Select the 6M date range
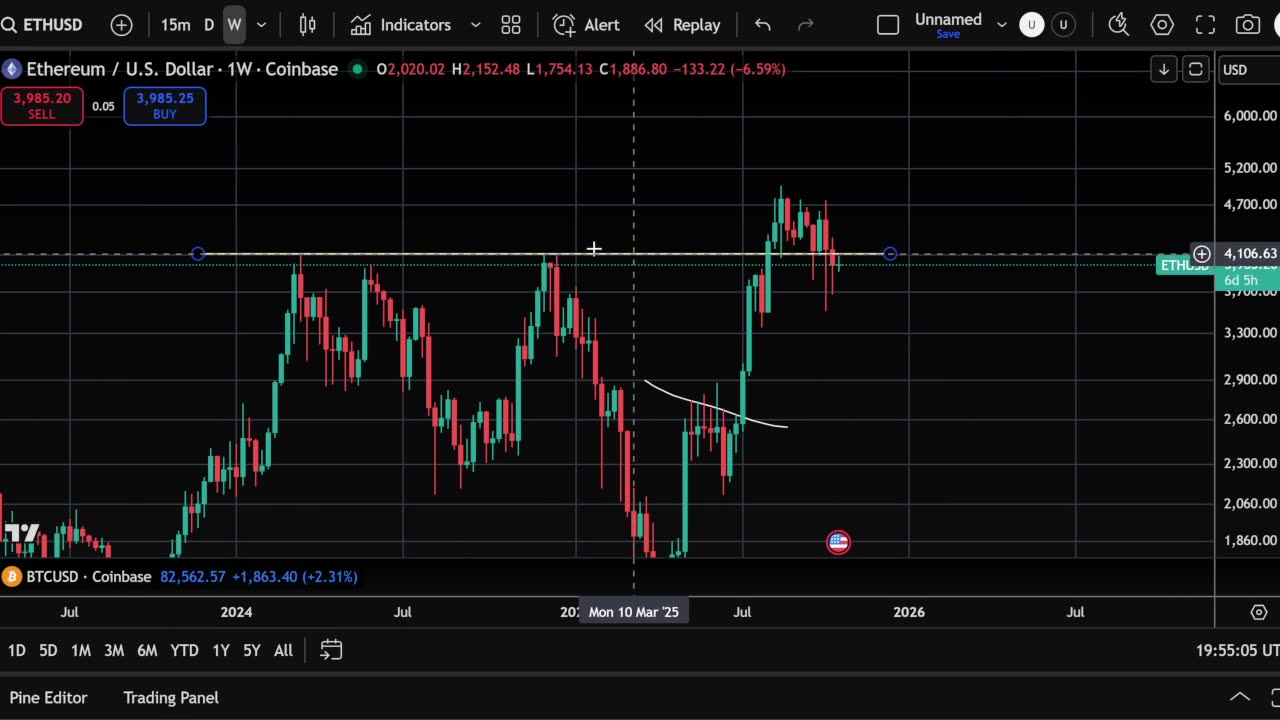 pyautogui.click(x=147, y=651)
